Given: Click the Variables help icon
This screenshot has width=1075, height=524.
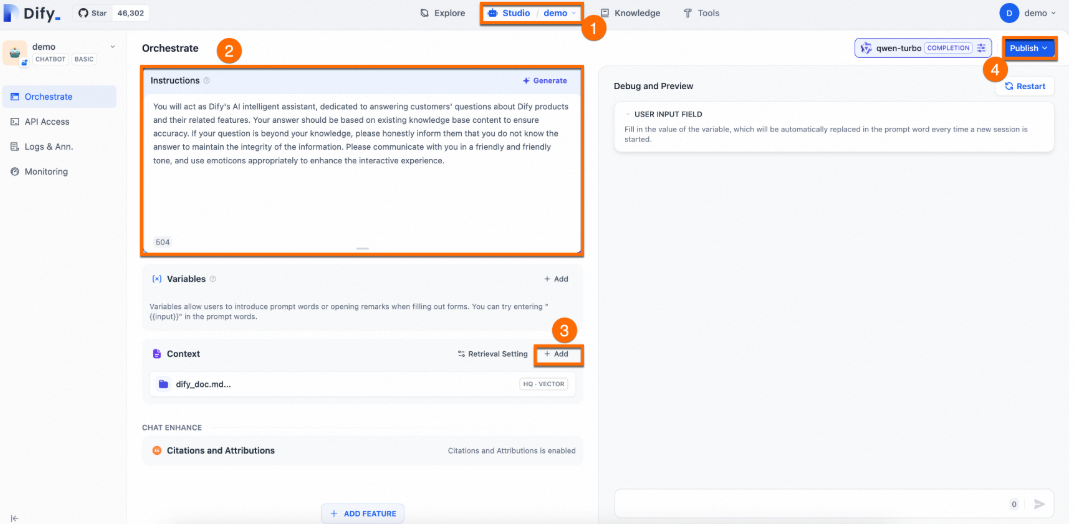Looking at the screenshot, I should pos(213,279).
